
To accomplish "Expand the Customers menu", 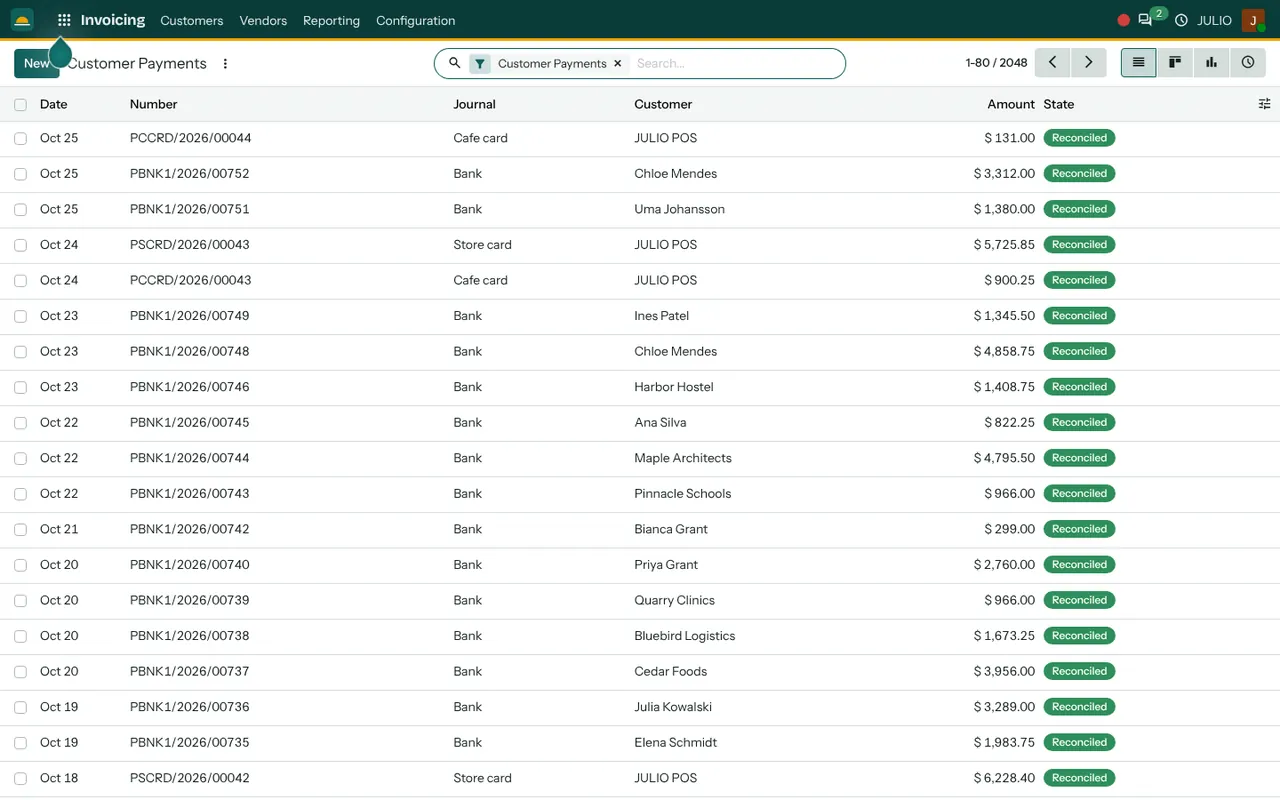I will click(x=192, y=20).
